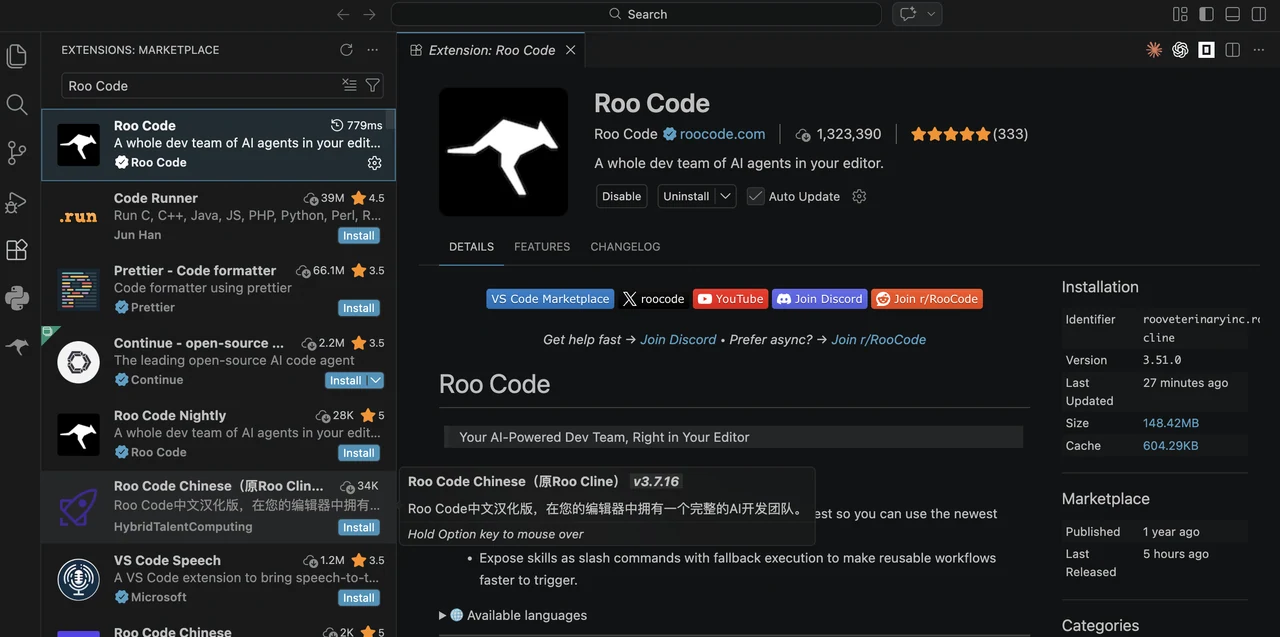
Task: Open Extensions view more actions menu
Action: point(373,50)
